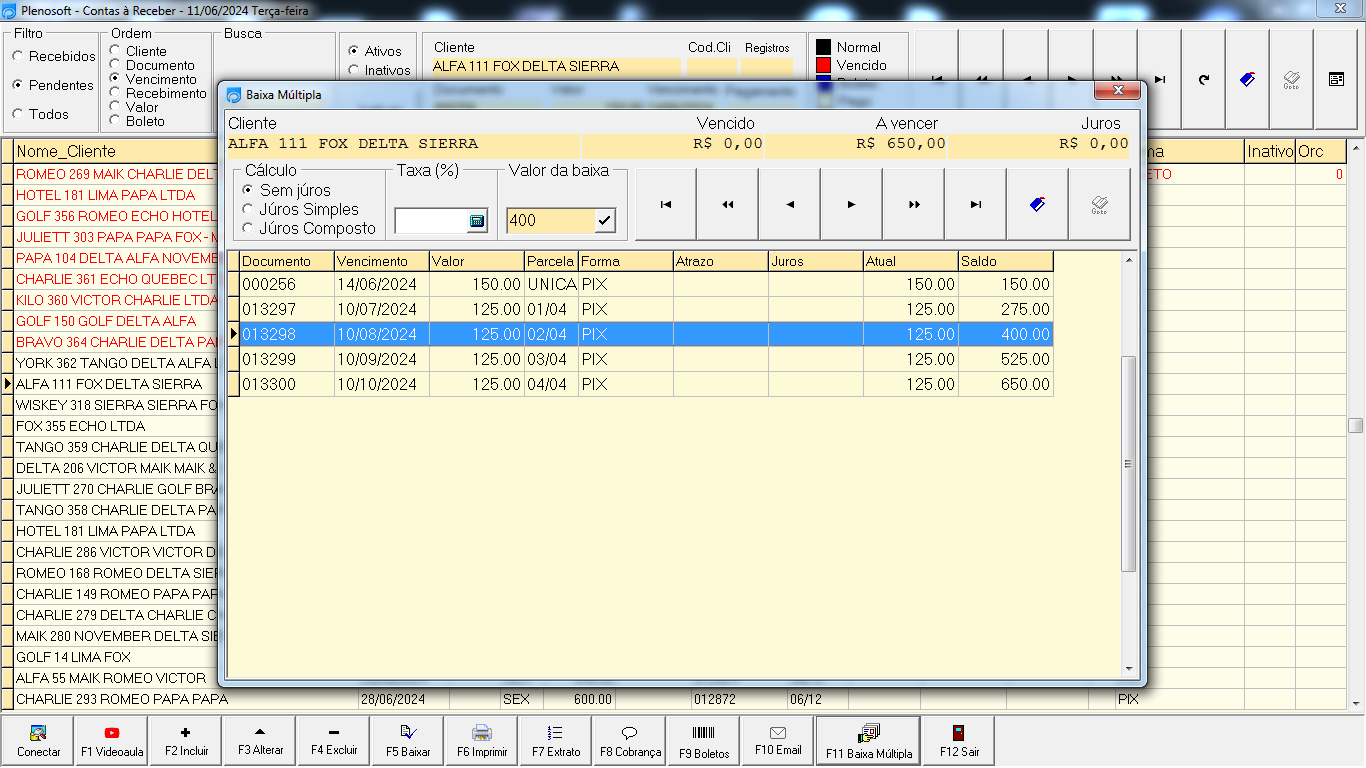Confirm Valor da baixa with checkmark button
The width and height of the screenshot is (1366, 768).
[x=605, y=221]
